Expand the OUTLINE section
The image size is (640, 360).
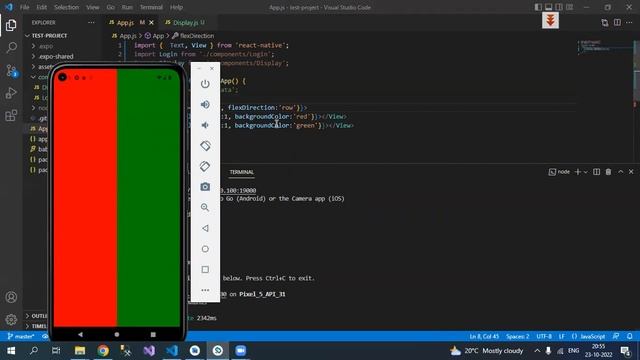coord(37,316)
